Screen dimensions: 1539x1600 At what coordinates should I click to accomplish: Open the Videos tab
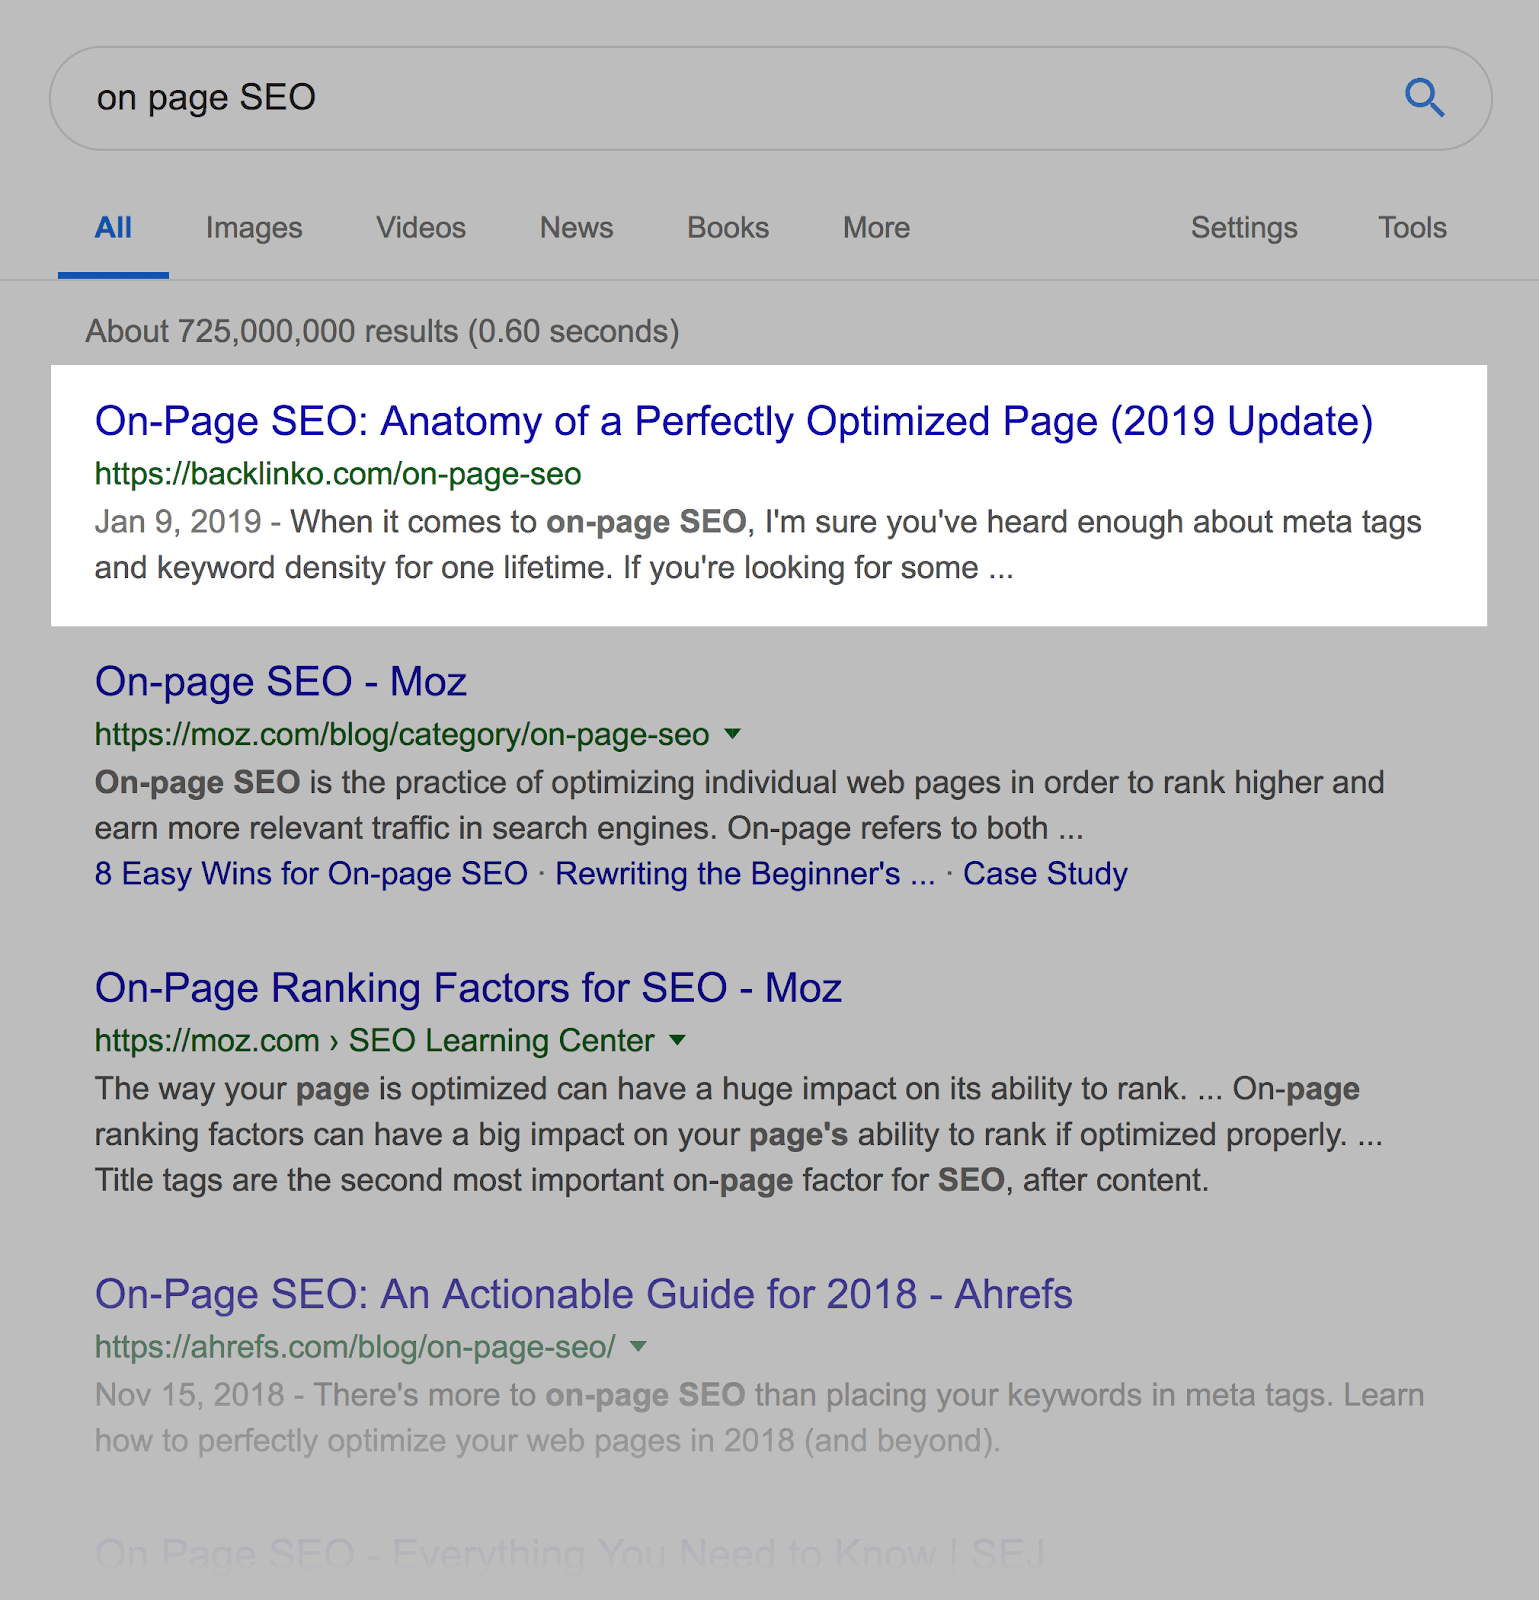click(x=421, y=228)
